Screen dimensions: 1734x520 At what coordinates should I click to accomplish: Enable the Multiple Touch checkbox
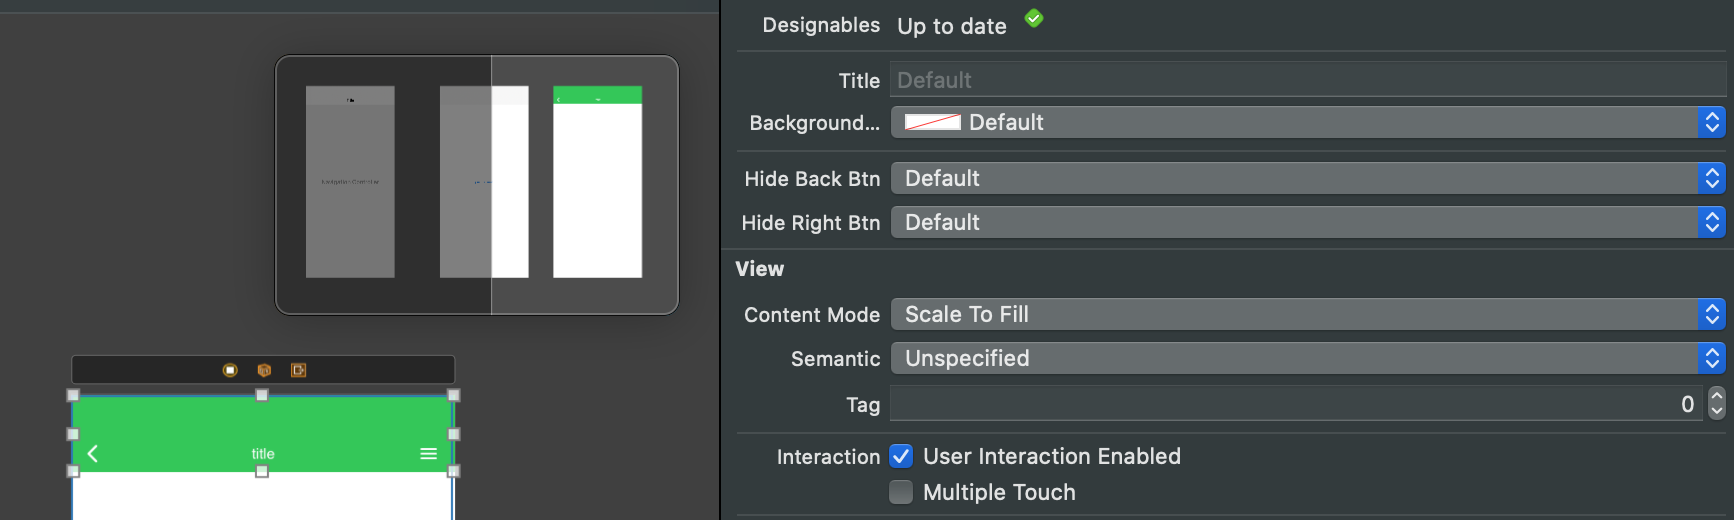click(x=901, y=492)
